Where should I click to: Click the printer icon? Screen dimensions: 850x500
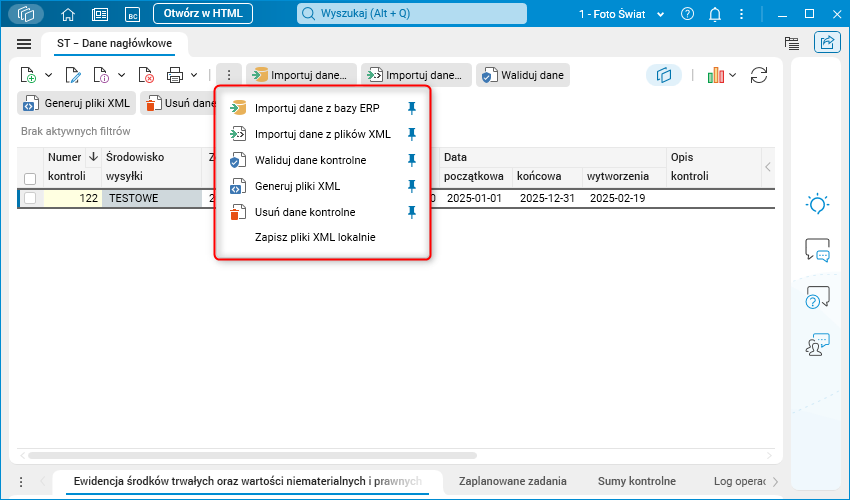tap(175, 75)
